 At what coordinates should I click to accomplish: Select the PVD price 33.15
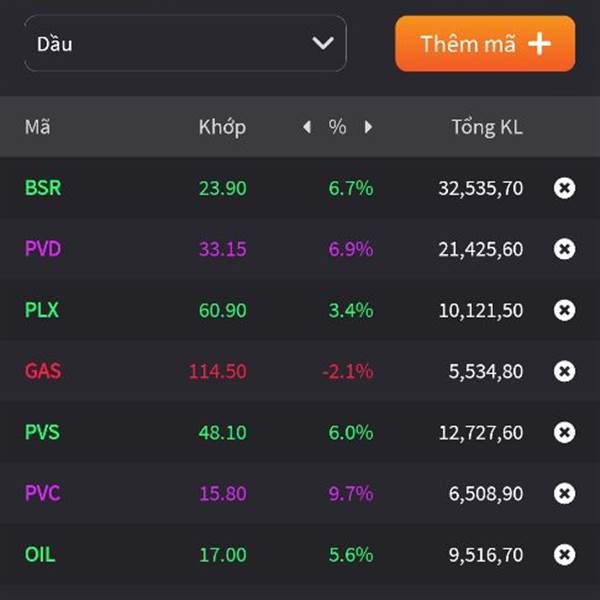point(222,249)
